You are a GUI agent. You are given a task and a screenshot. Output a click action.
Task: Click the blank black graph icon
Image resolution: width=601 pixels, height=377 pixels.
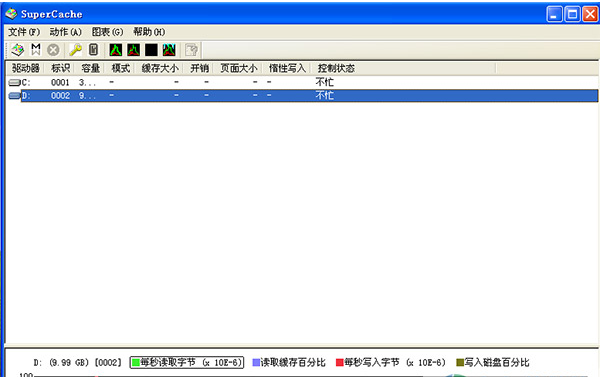[x=151, y=50]
